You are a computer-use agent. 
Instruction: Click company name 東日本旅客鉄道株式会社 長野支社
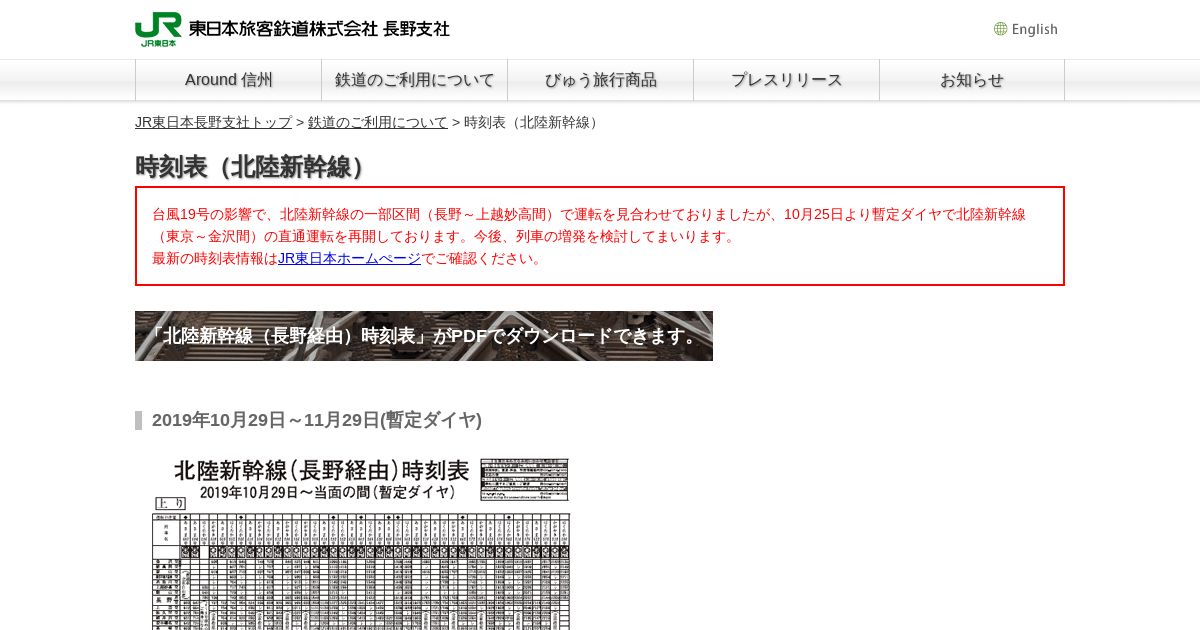click(x=319, y=28)
